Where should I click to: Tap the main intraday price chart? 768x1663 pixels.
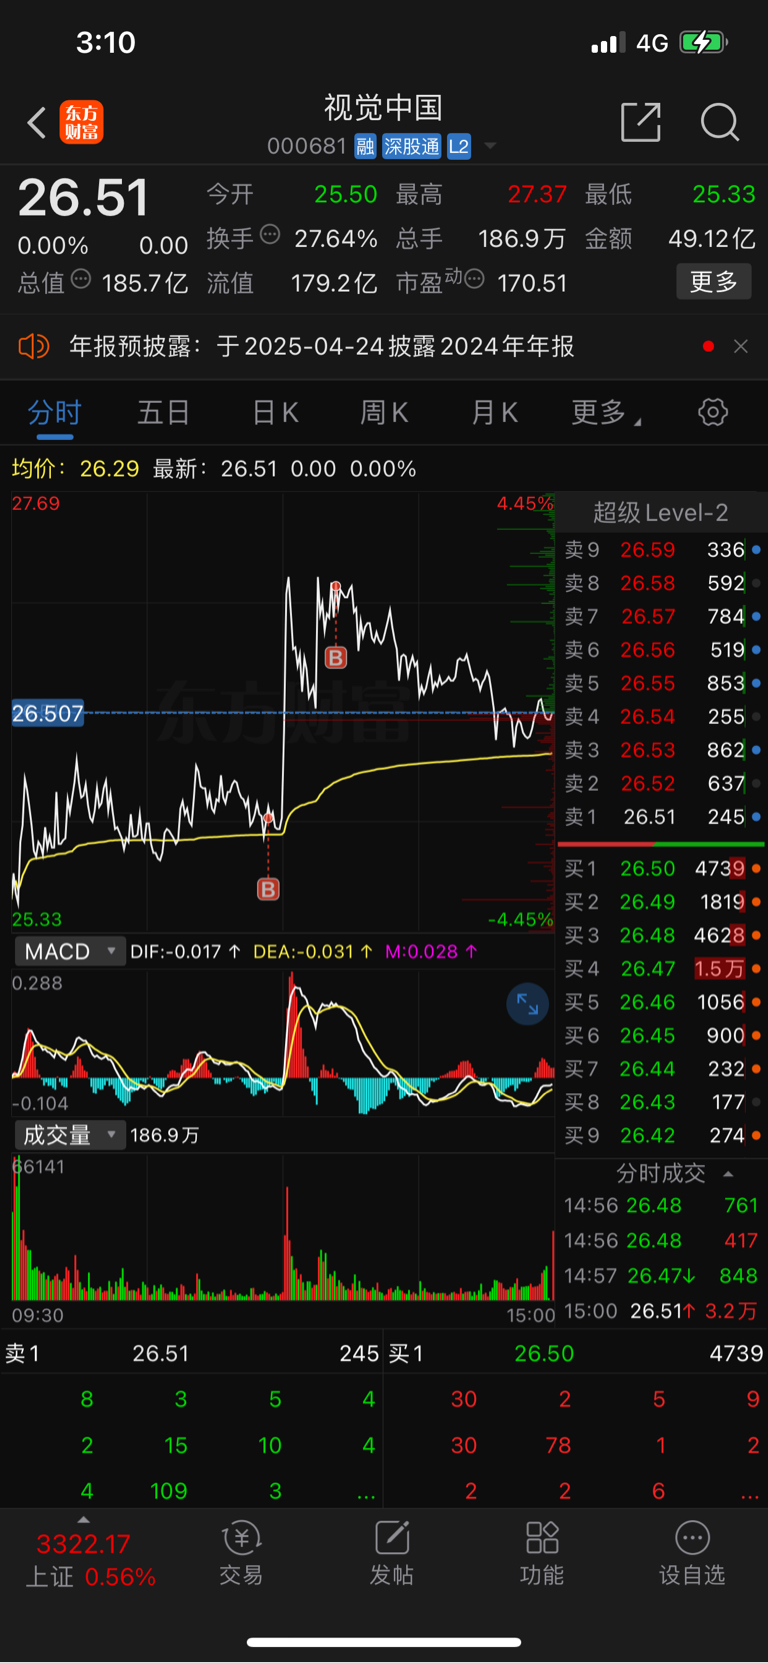283,712
